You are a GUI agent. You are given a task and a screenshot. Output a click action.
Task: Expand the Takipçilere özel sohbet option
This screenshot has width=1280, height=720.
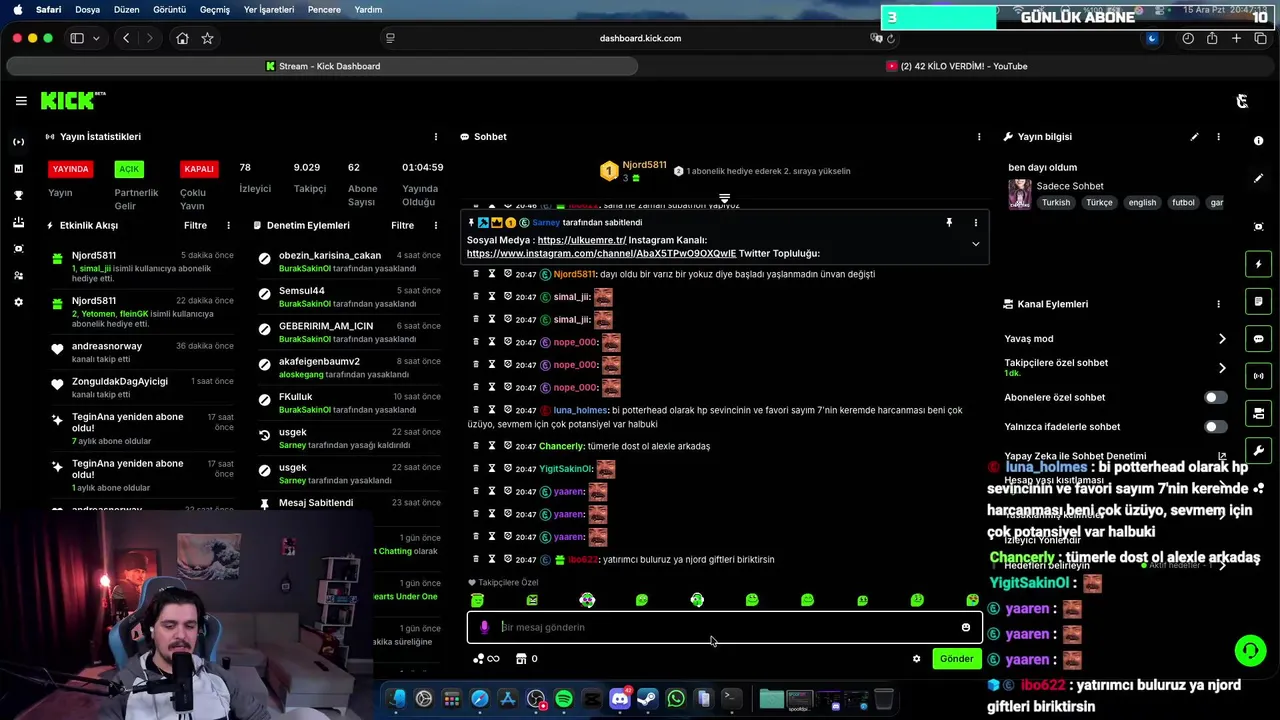coord(1222,368)
